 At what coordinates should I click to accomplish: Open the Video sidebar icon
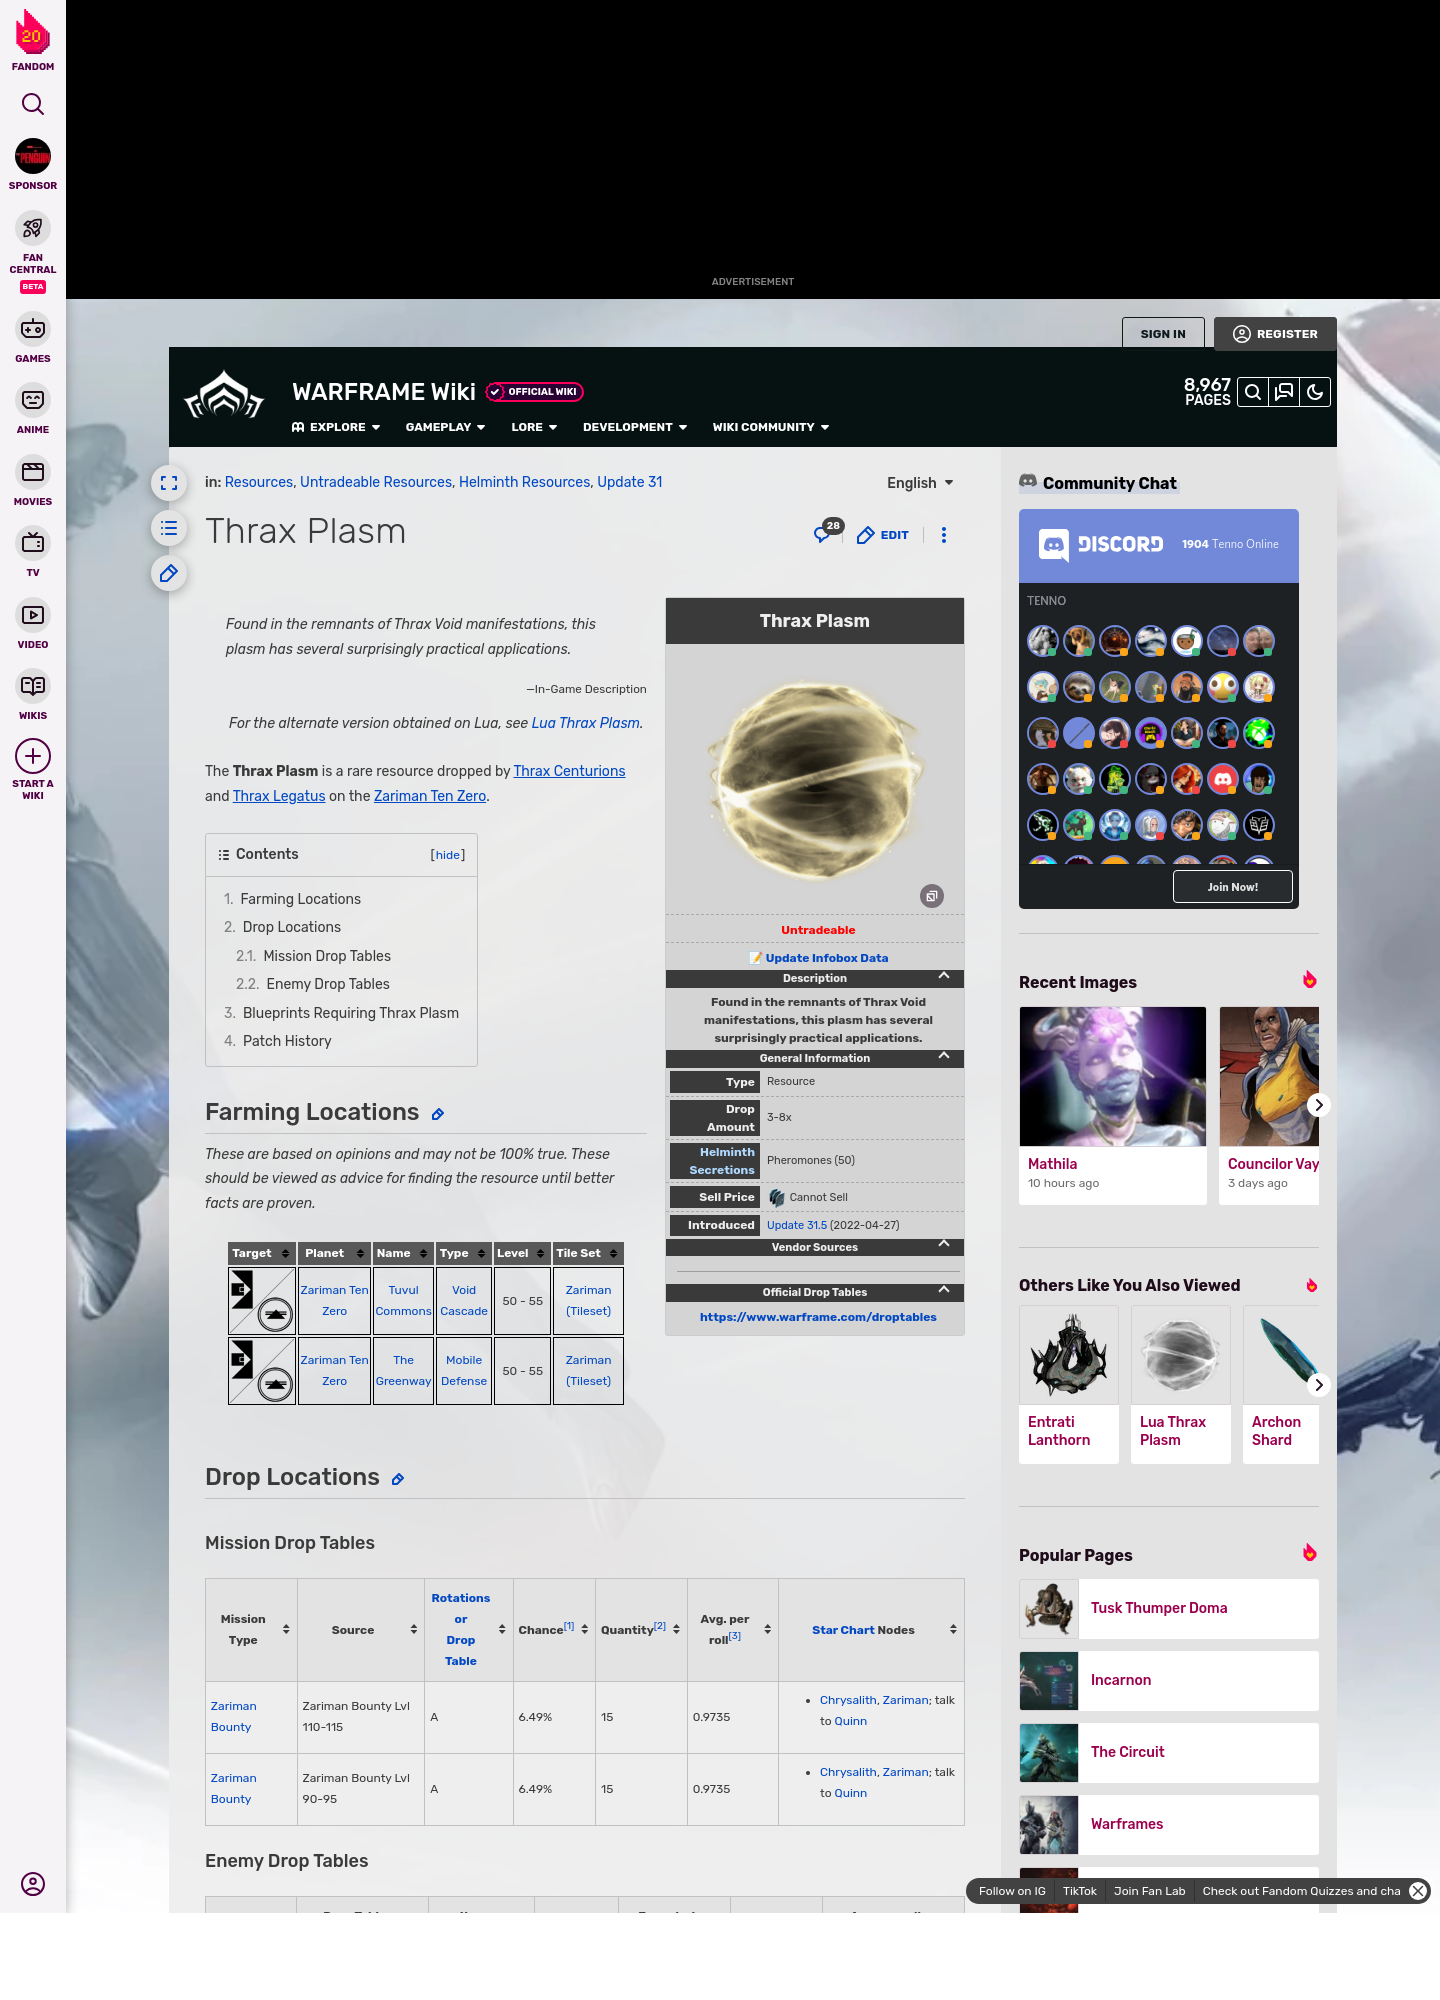(33, 615)
